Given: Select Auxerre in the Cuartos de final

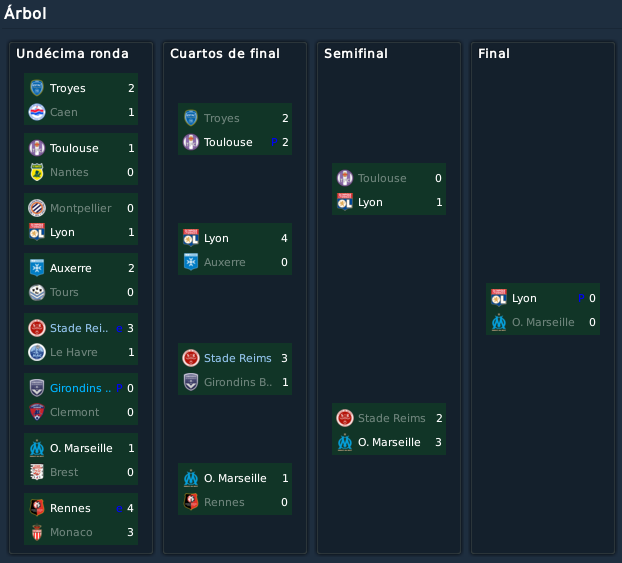Looking at the screenshot, I should click(x=225, y=262).
